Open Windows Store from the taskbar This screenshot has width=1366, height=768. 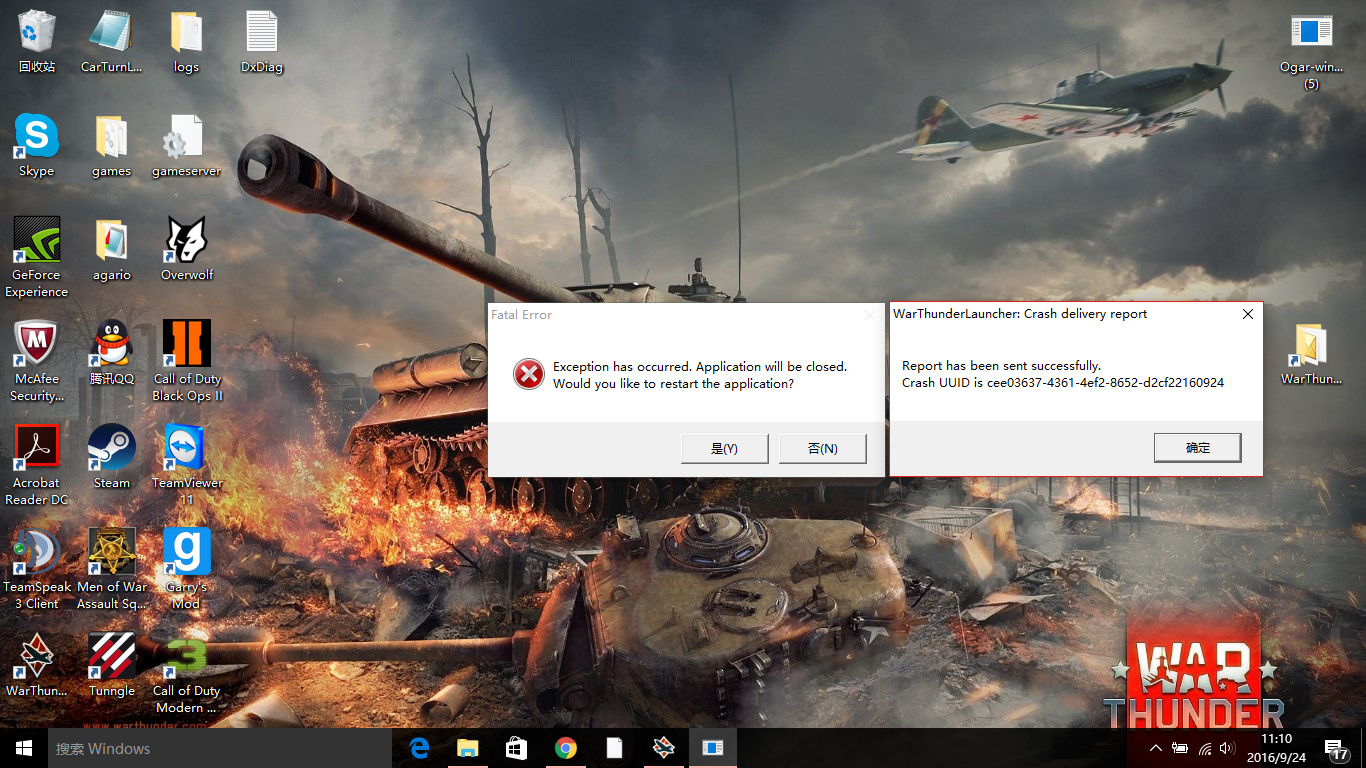[516, 748]
